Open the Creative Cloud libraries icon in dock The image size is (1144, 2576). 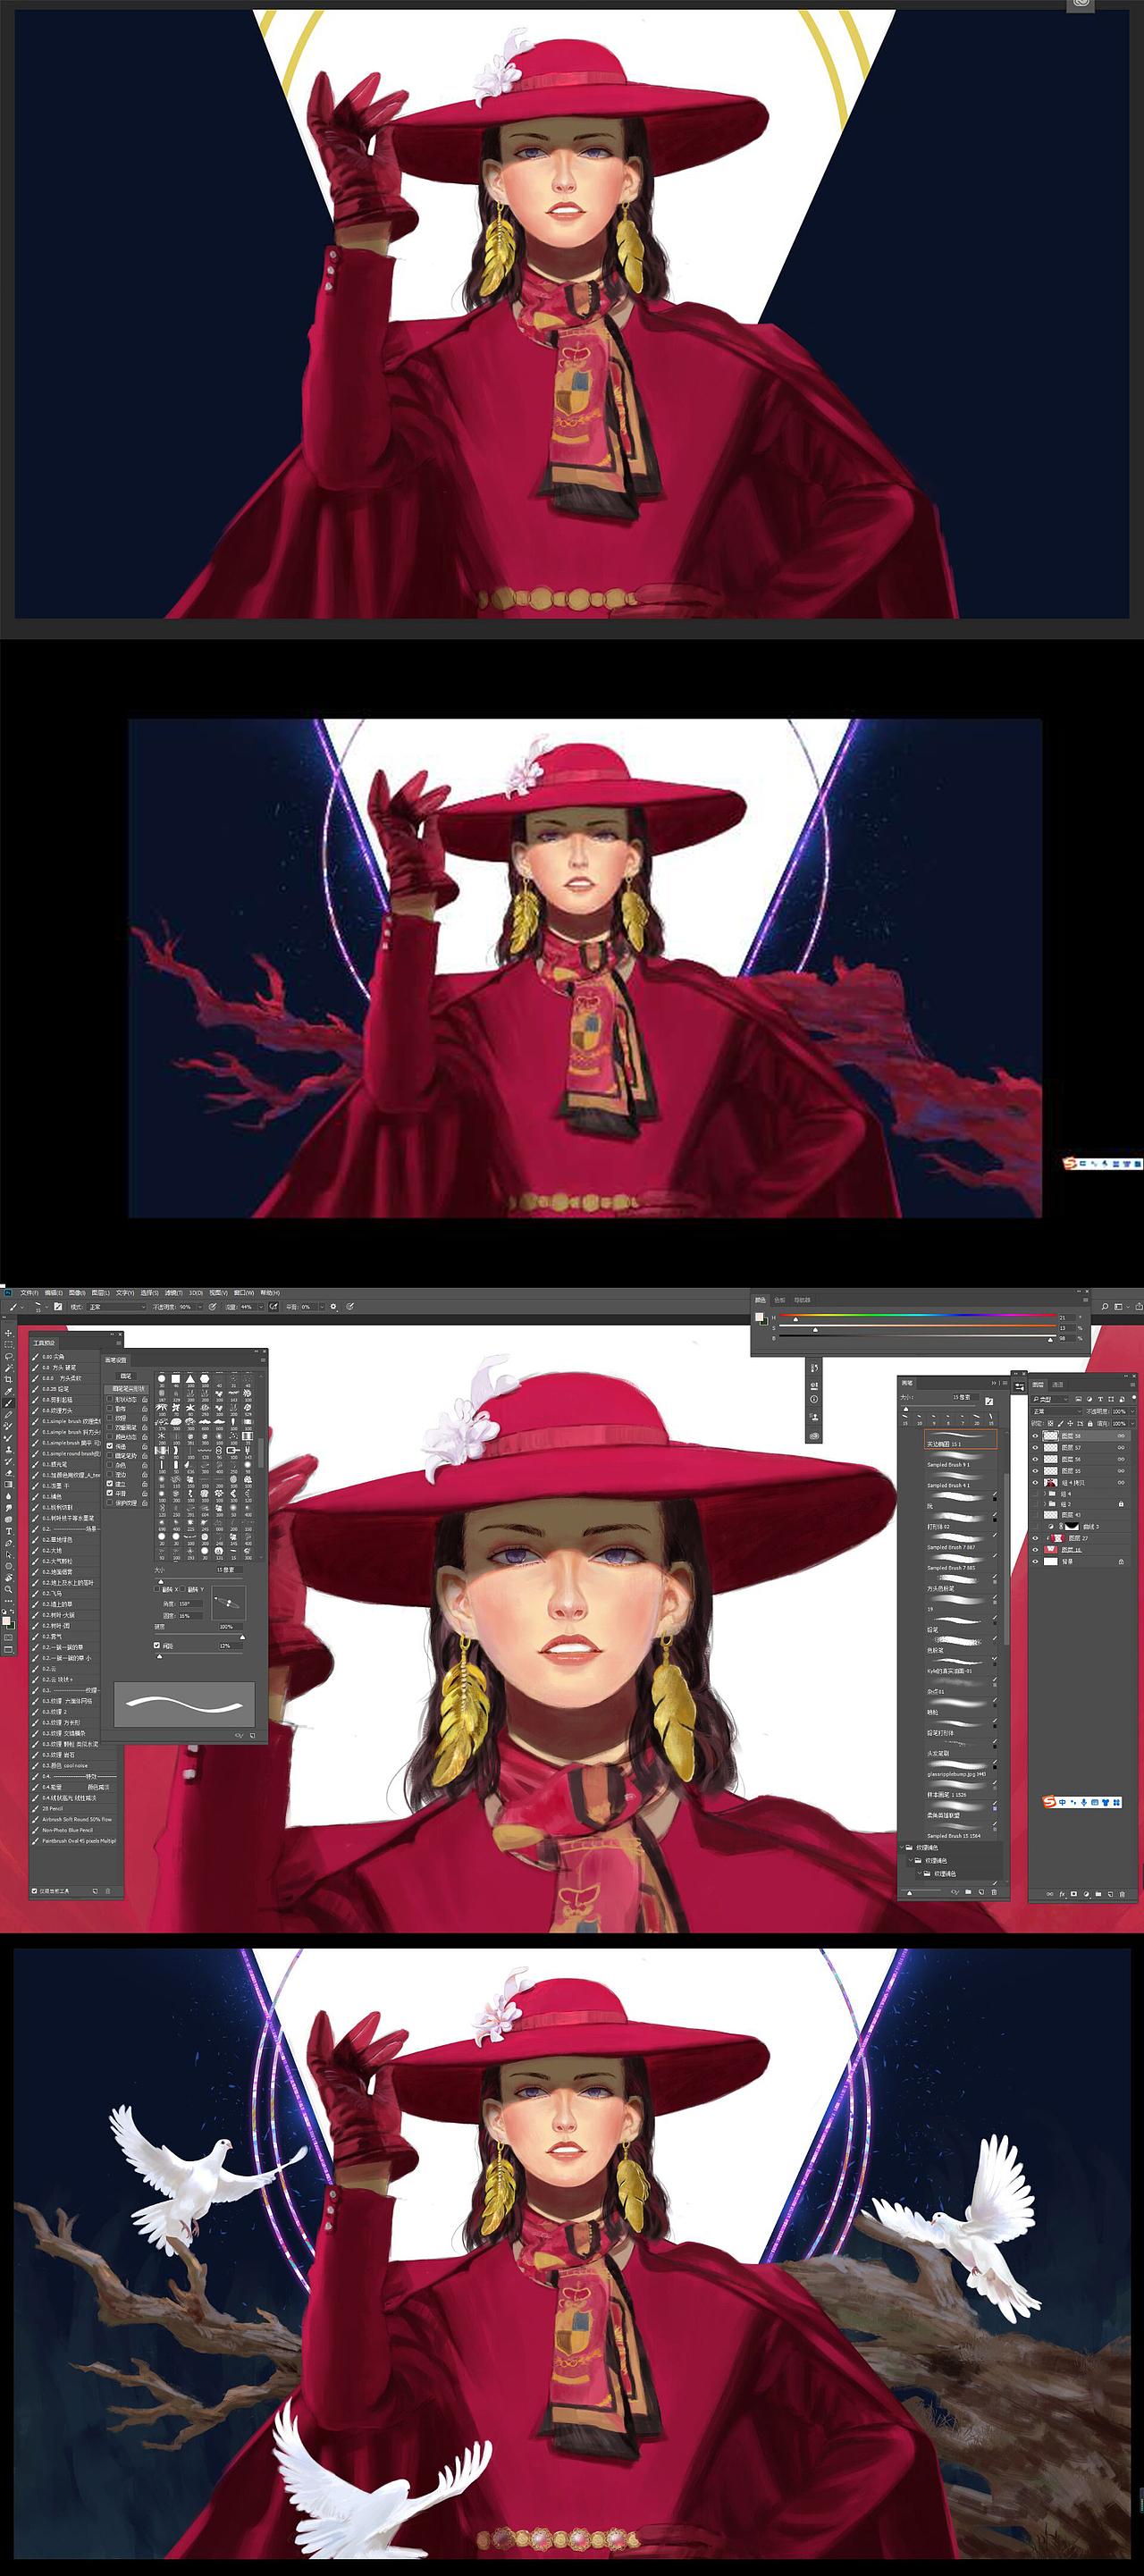pyautogui.click(x=815, y=1436)
